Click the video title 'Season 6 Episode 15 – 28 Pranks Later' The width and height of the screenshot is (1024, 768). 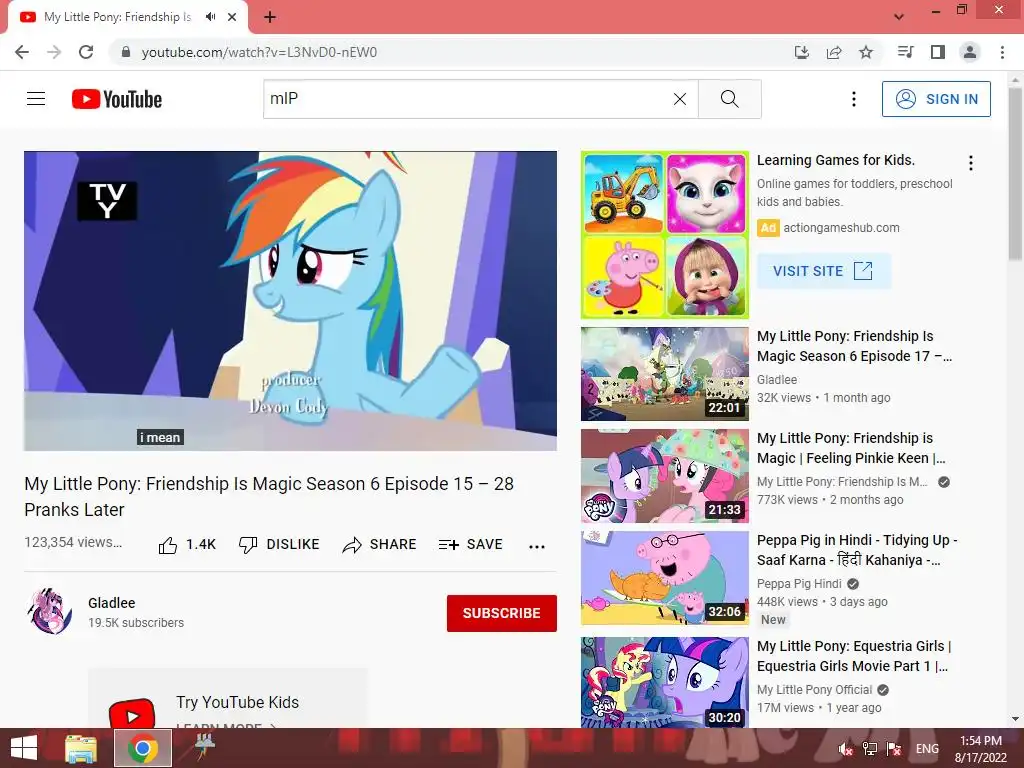[x=269, y=496]
